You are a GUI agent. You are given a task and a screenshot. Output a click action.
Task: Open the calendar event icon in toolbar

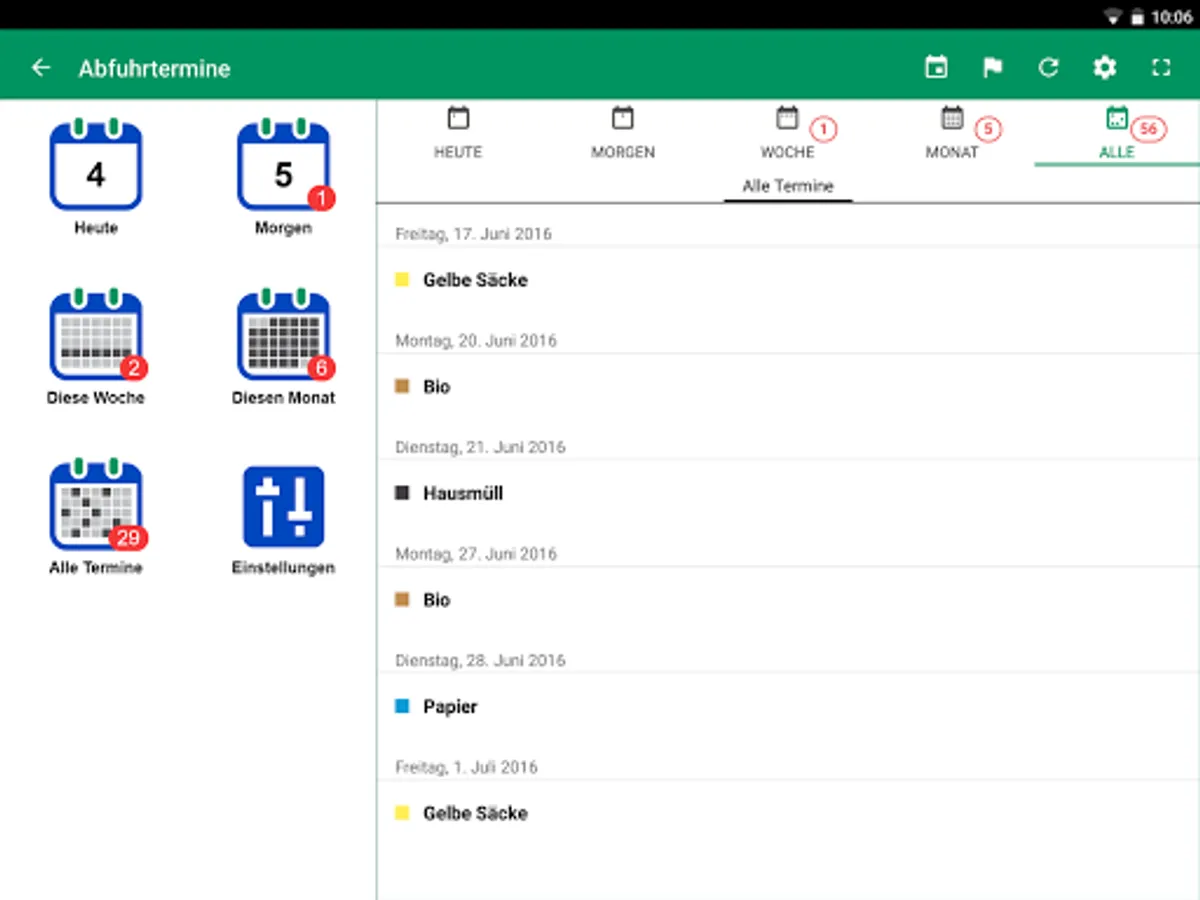(x=936, y=68)
